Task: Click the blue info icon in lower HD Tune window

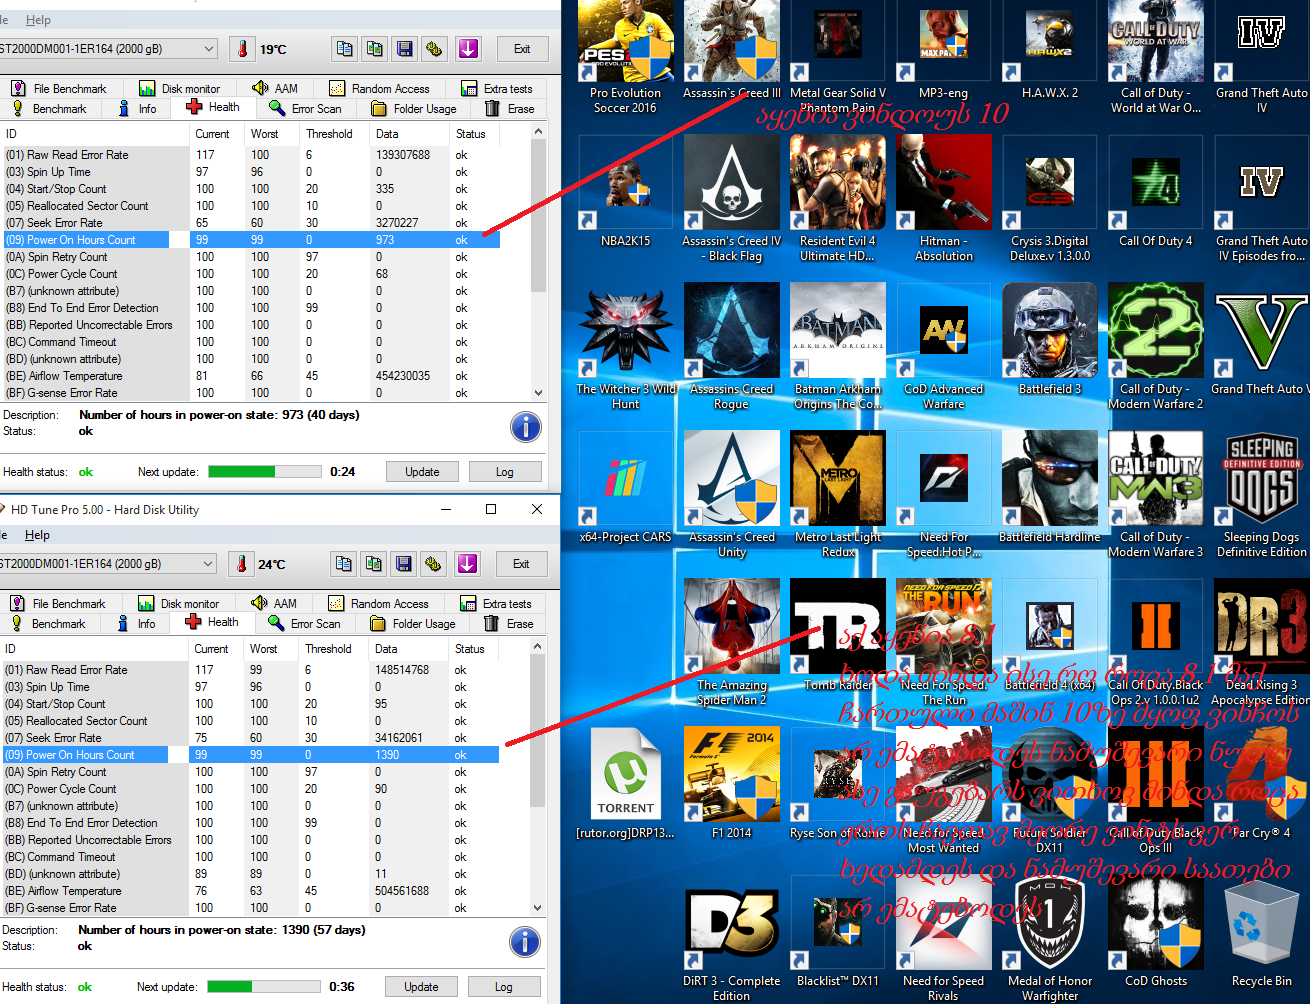Action: coord(525,942)
